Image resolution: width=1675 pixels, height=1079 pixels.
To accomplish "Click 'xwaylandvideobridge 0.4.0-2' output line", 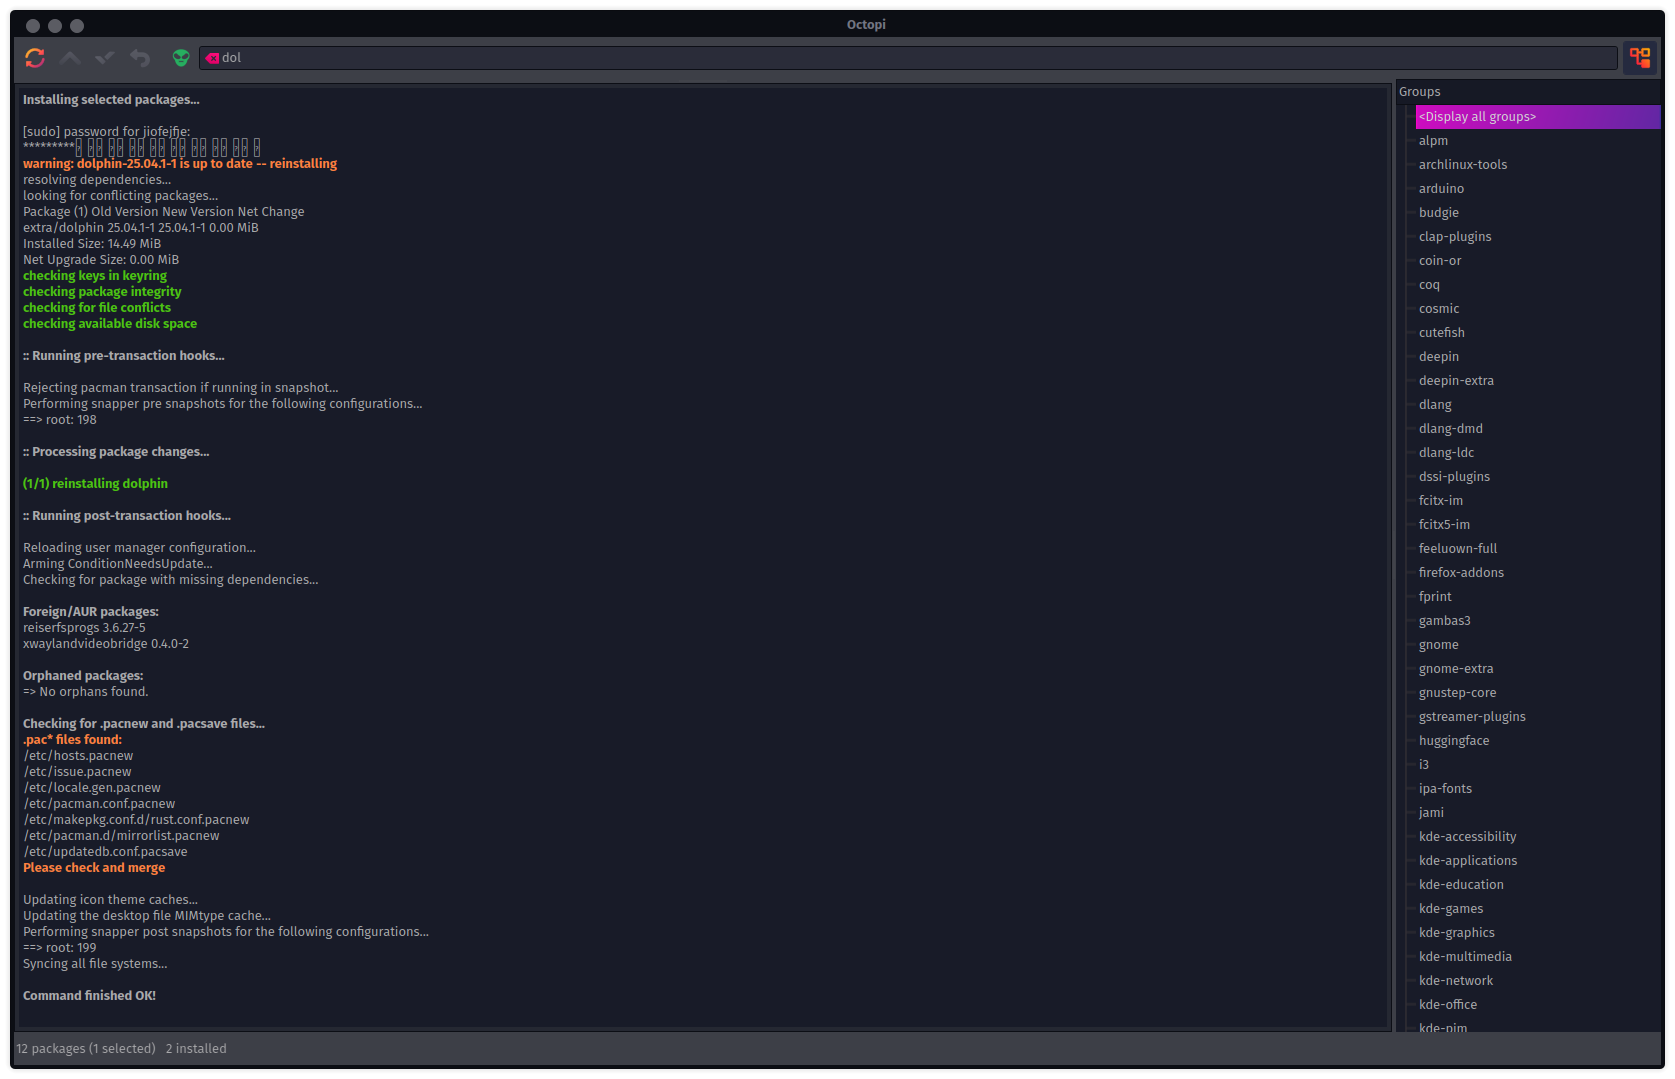I will click(x=106, y=644).
